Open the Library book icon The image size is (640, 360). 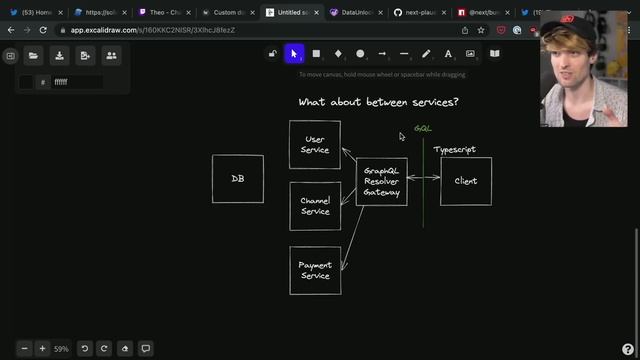point(495,54)
